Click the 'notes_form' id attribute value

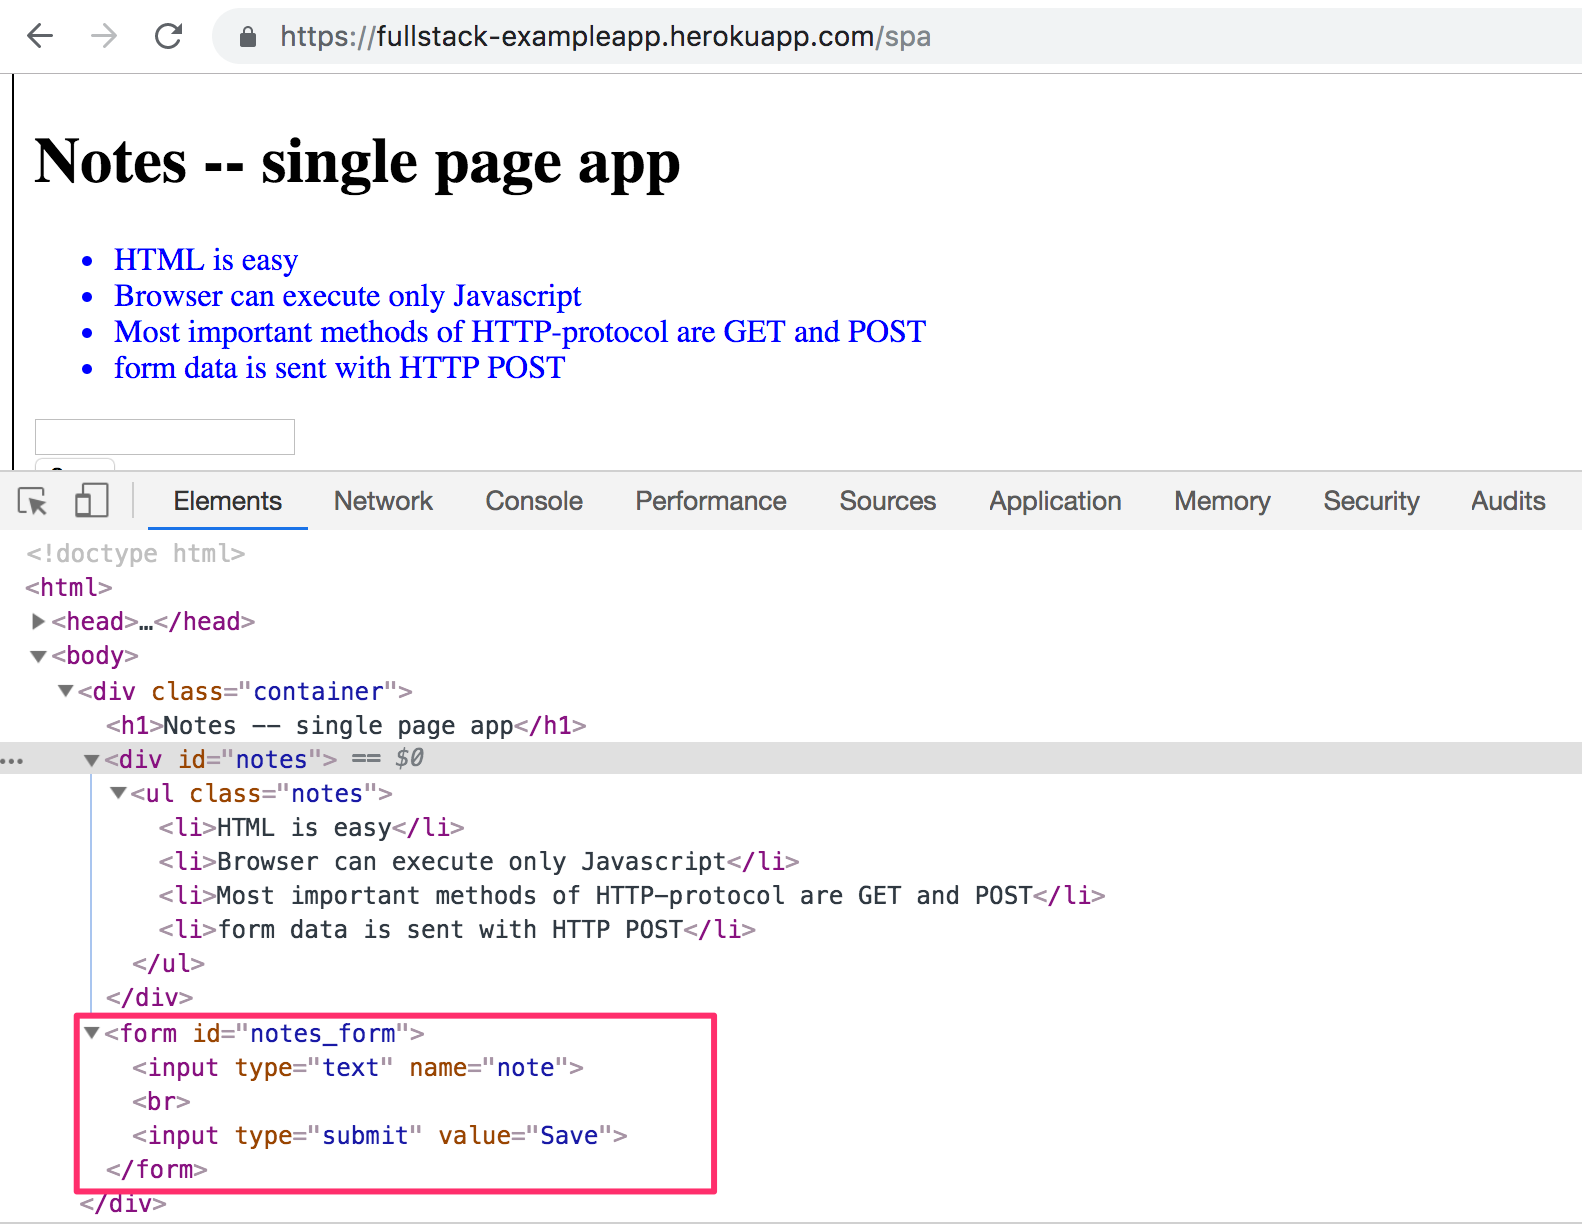(323, 1034)
